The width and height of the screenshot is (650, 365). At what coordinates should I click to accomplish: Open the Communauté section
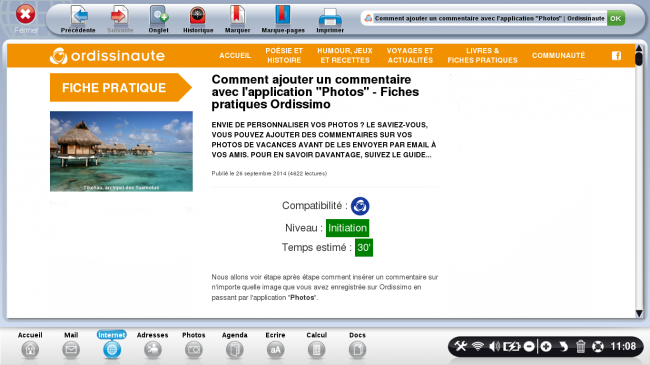558,56
